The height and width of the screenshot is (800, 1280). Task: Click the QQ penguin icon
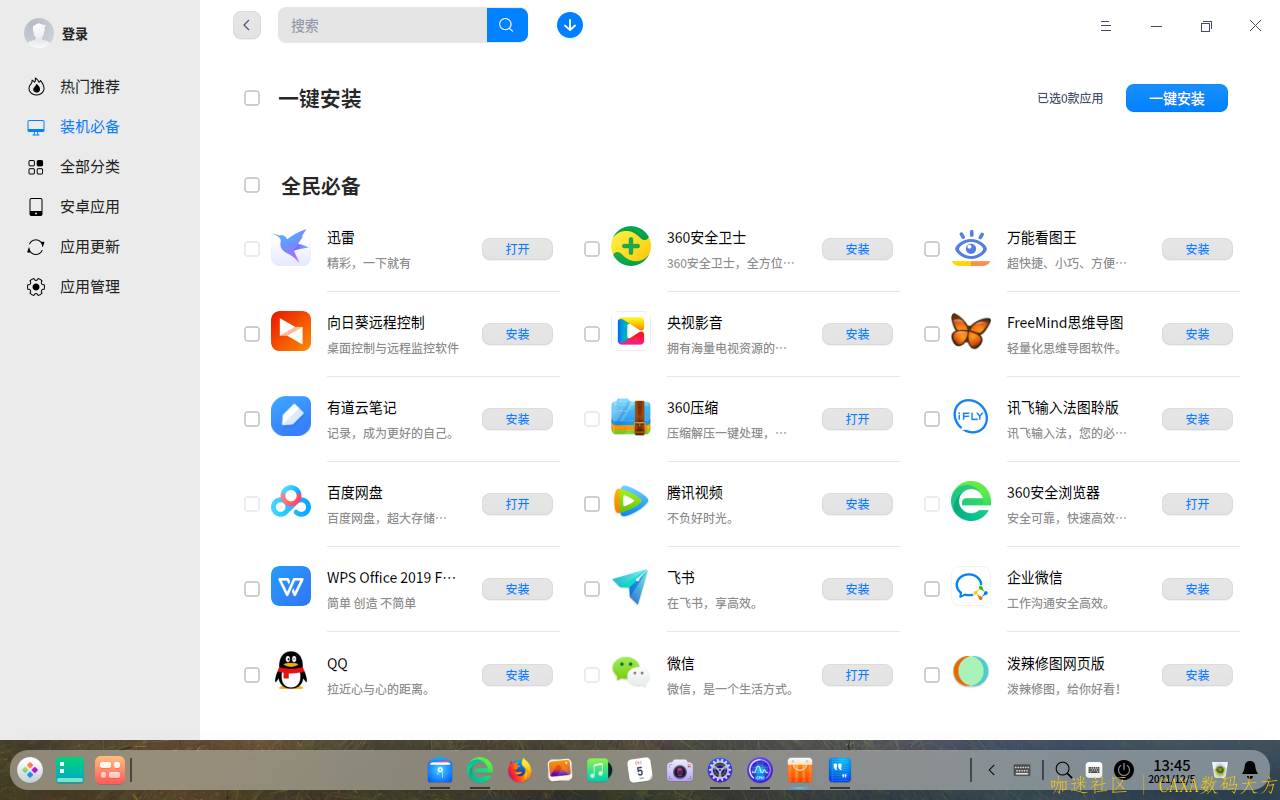pos(291,672)
